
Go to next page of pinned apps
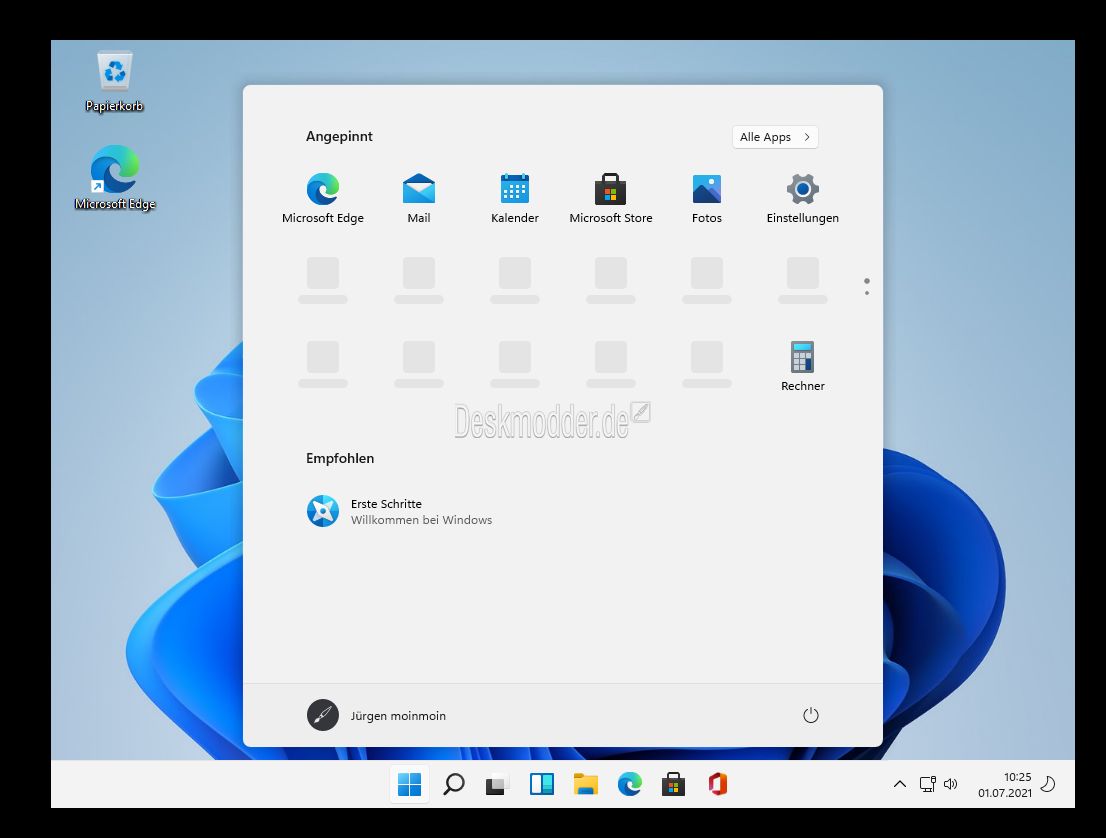tap(867, 293)
